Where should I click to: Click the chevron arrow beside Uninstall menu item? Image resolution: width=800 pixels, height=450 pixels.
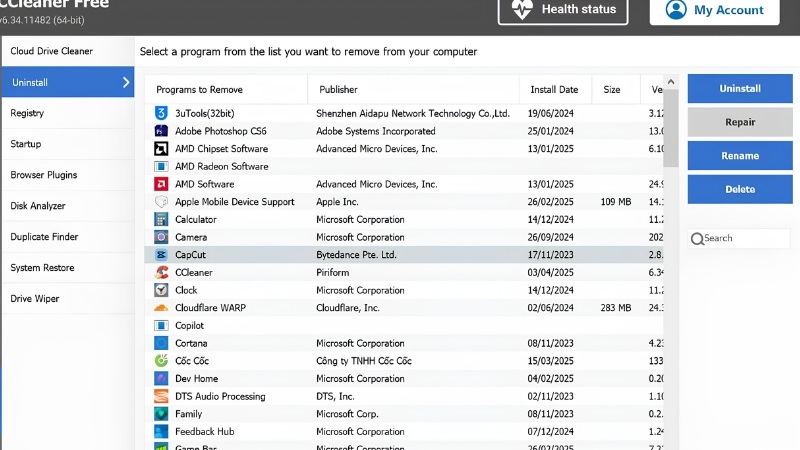(x=126, y=82)
